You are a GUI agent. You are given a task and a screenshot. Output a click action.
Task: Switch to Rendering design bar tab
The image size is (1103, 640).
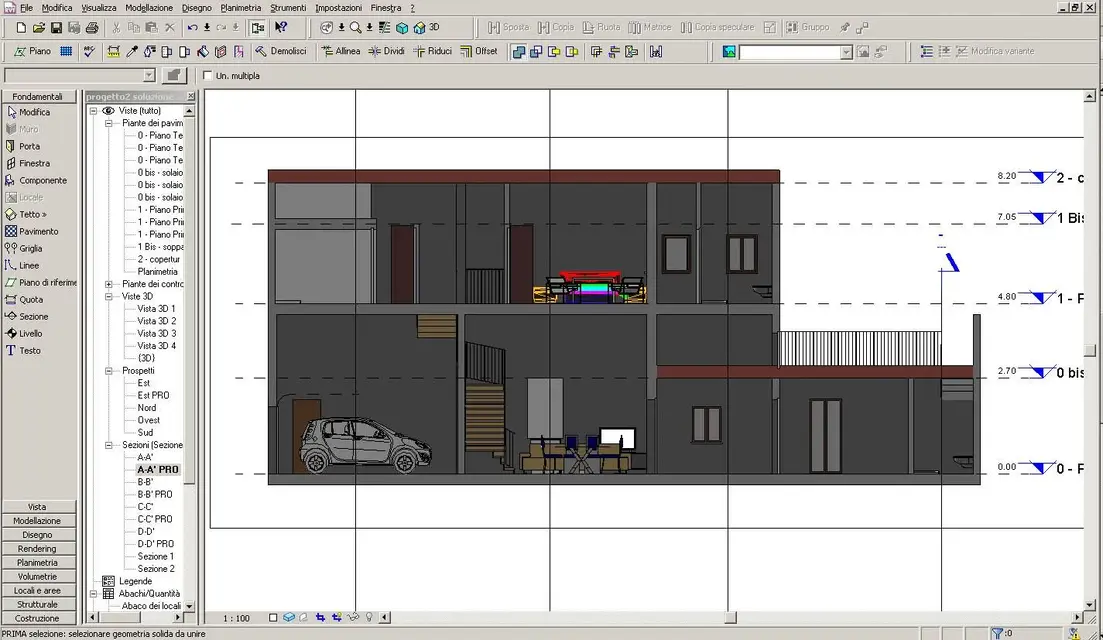(37, 549)
